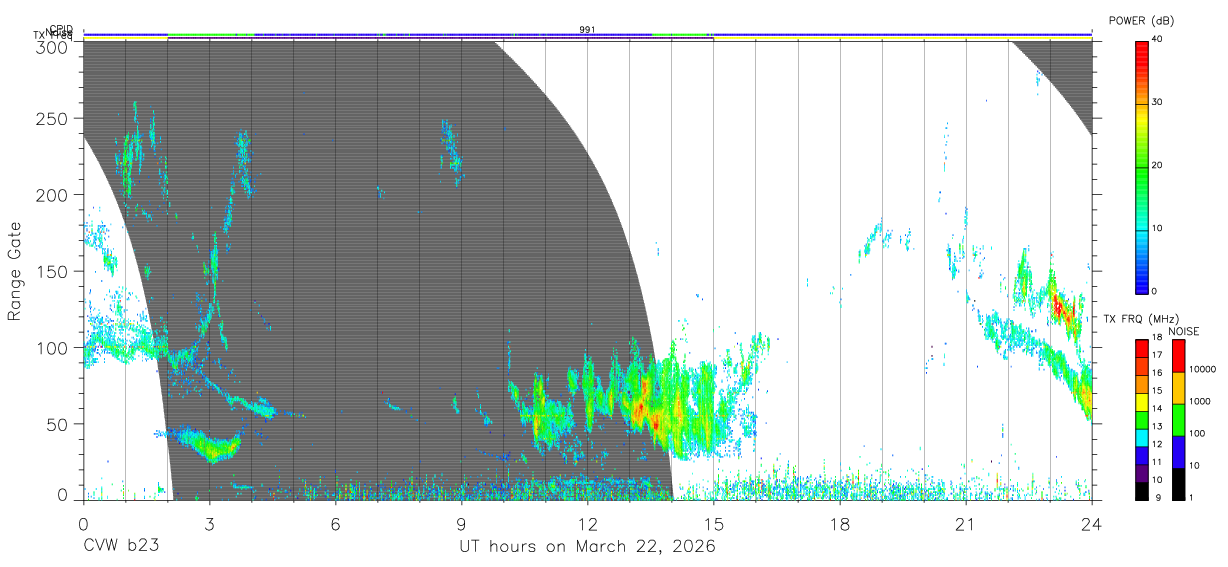The image size is (1228, 567).
Task: Click the POWER (dB) color scale bar
Action: tap(1141, 166)
